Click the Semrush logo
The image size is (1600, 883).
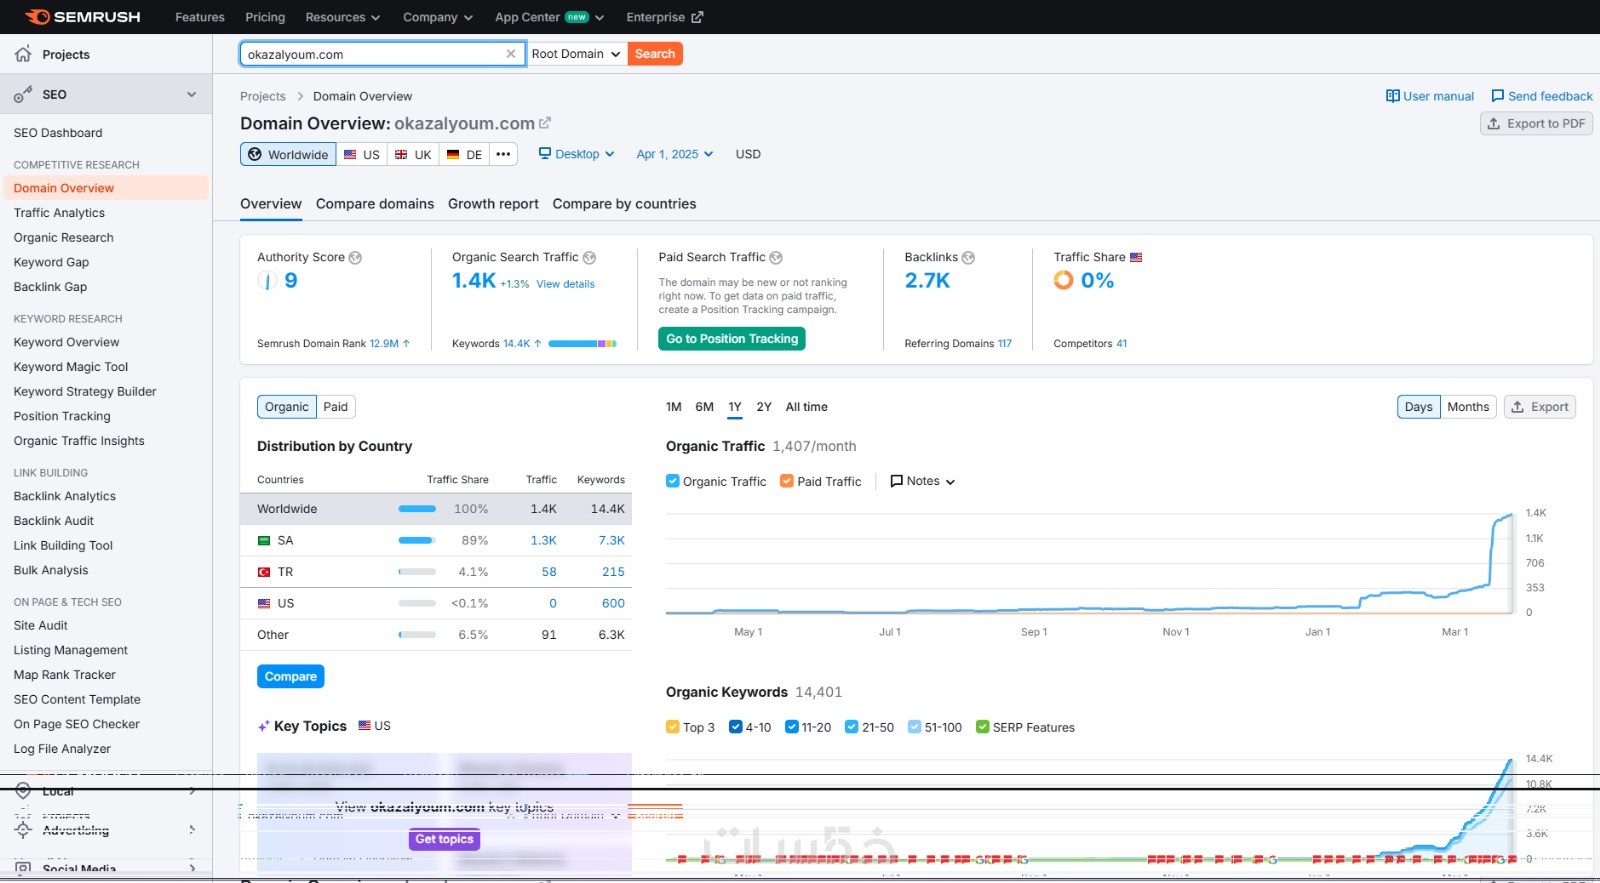(x=82, y=17)
